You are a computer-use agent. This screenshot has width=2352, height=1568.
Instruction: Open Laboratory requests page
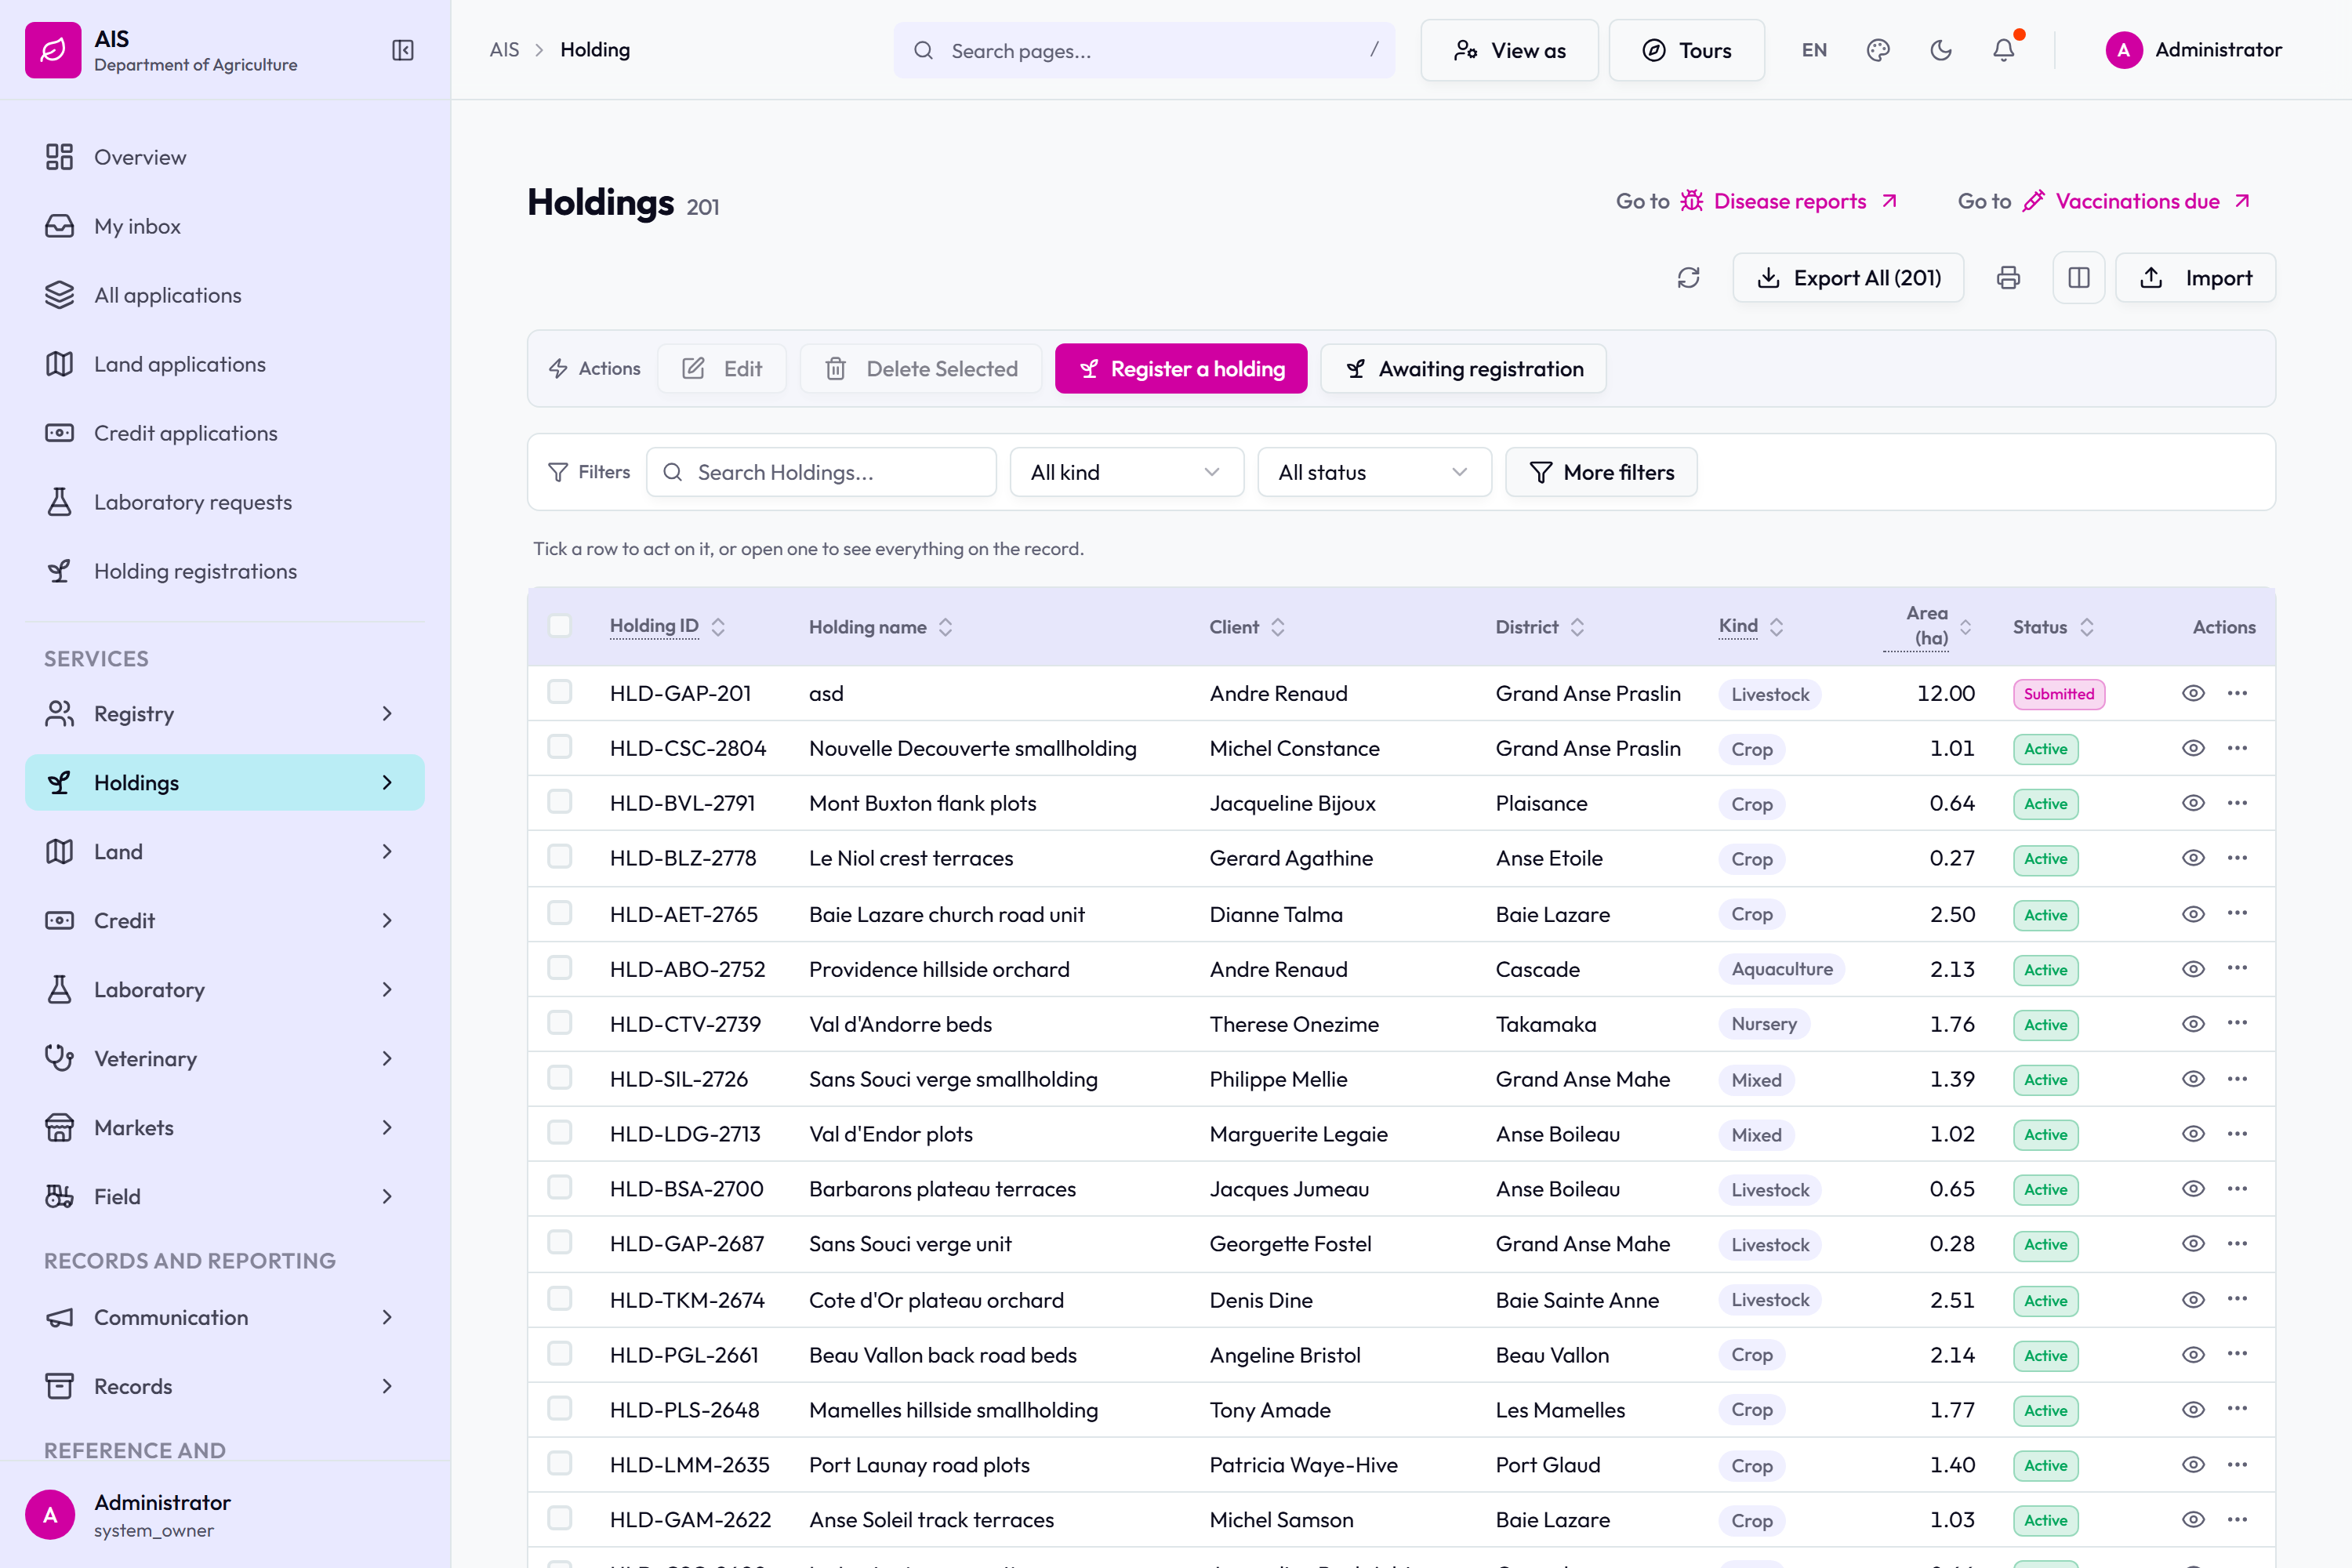tap(225, 502)
